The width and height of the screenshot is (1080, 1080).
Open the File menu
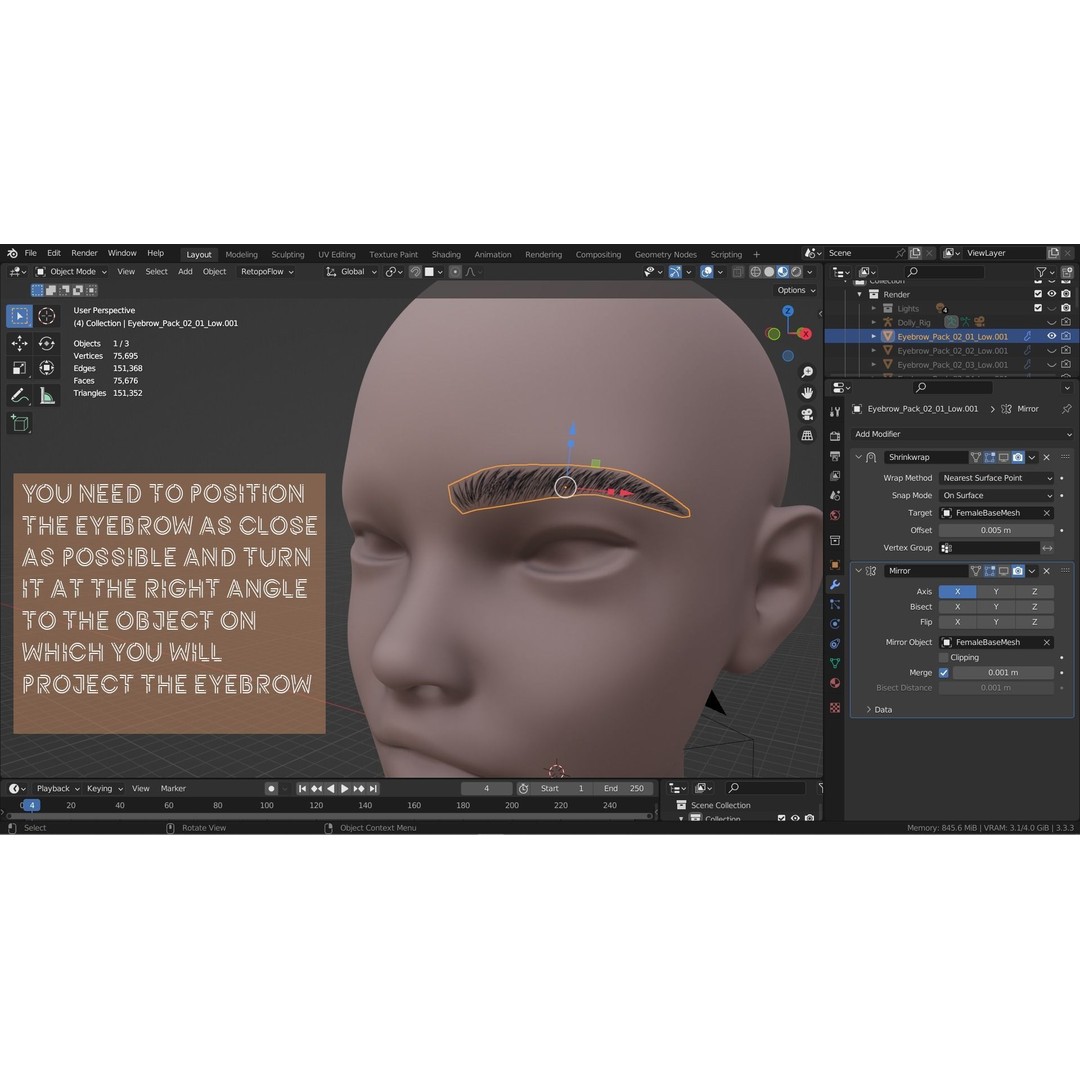31,253
